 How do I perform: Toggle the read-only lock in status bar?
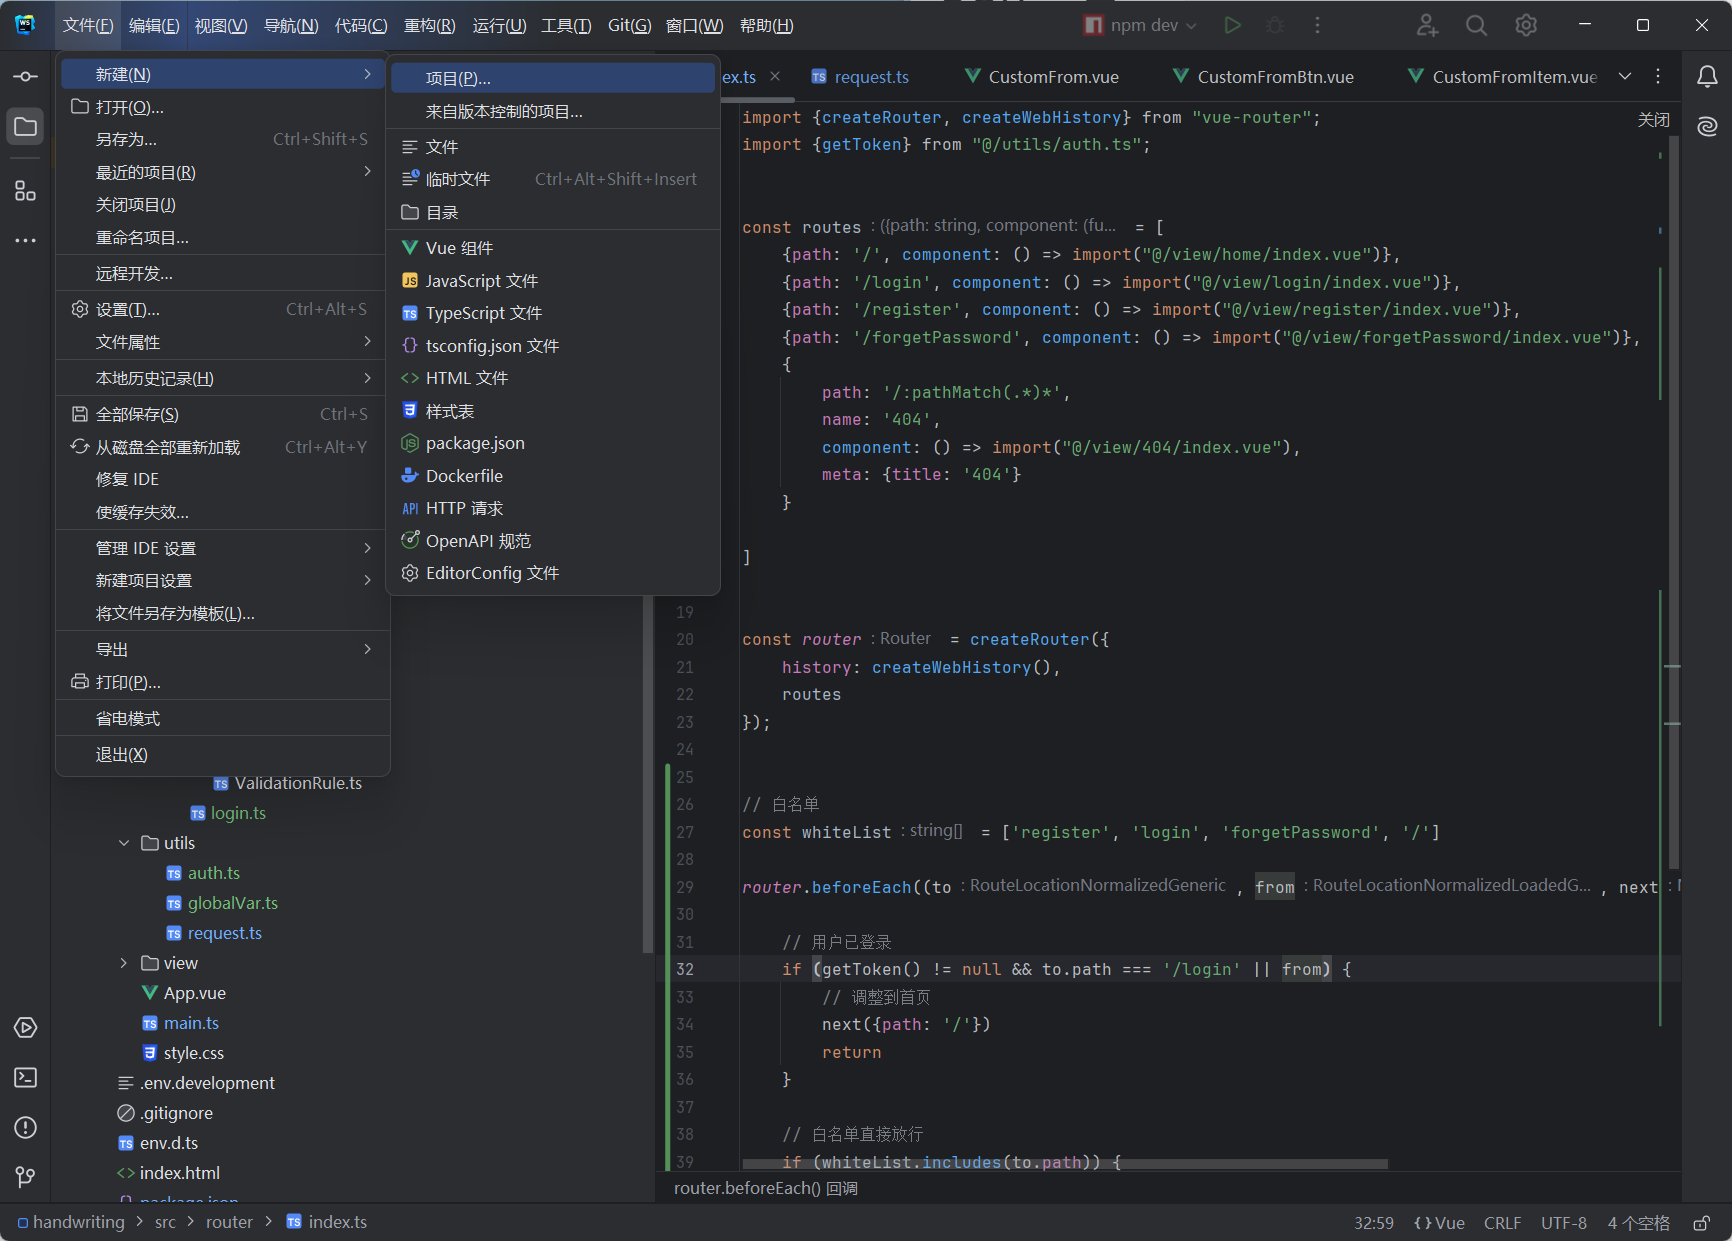(1700, 1223)
